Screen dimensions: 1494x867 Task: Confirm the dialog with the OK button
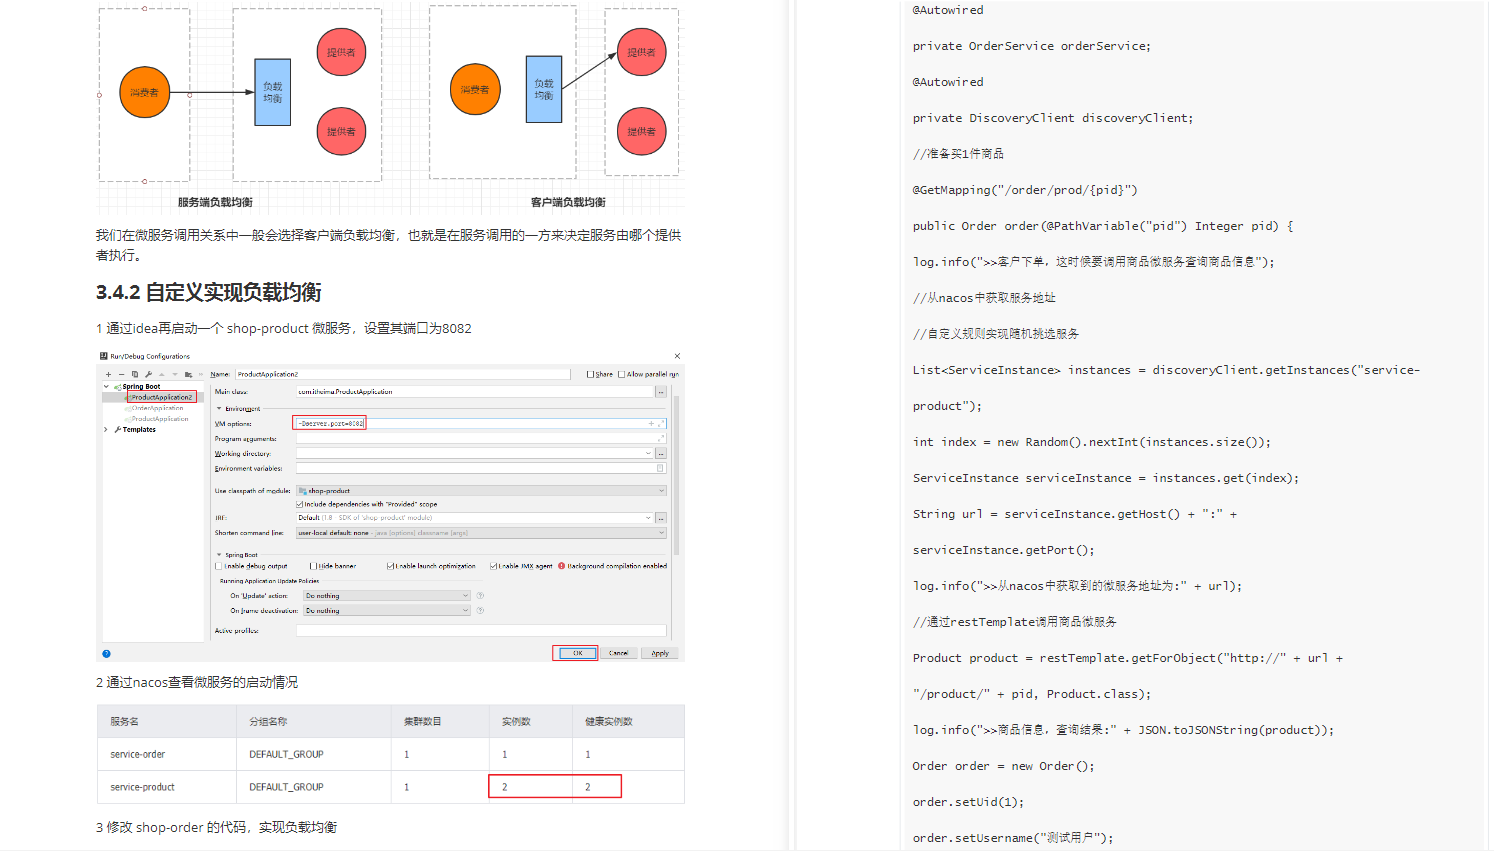pyautogui.click(x=578, y=652)
